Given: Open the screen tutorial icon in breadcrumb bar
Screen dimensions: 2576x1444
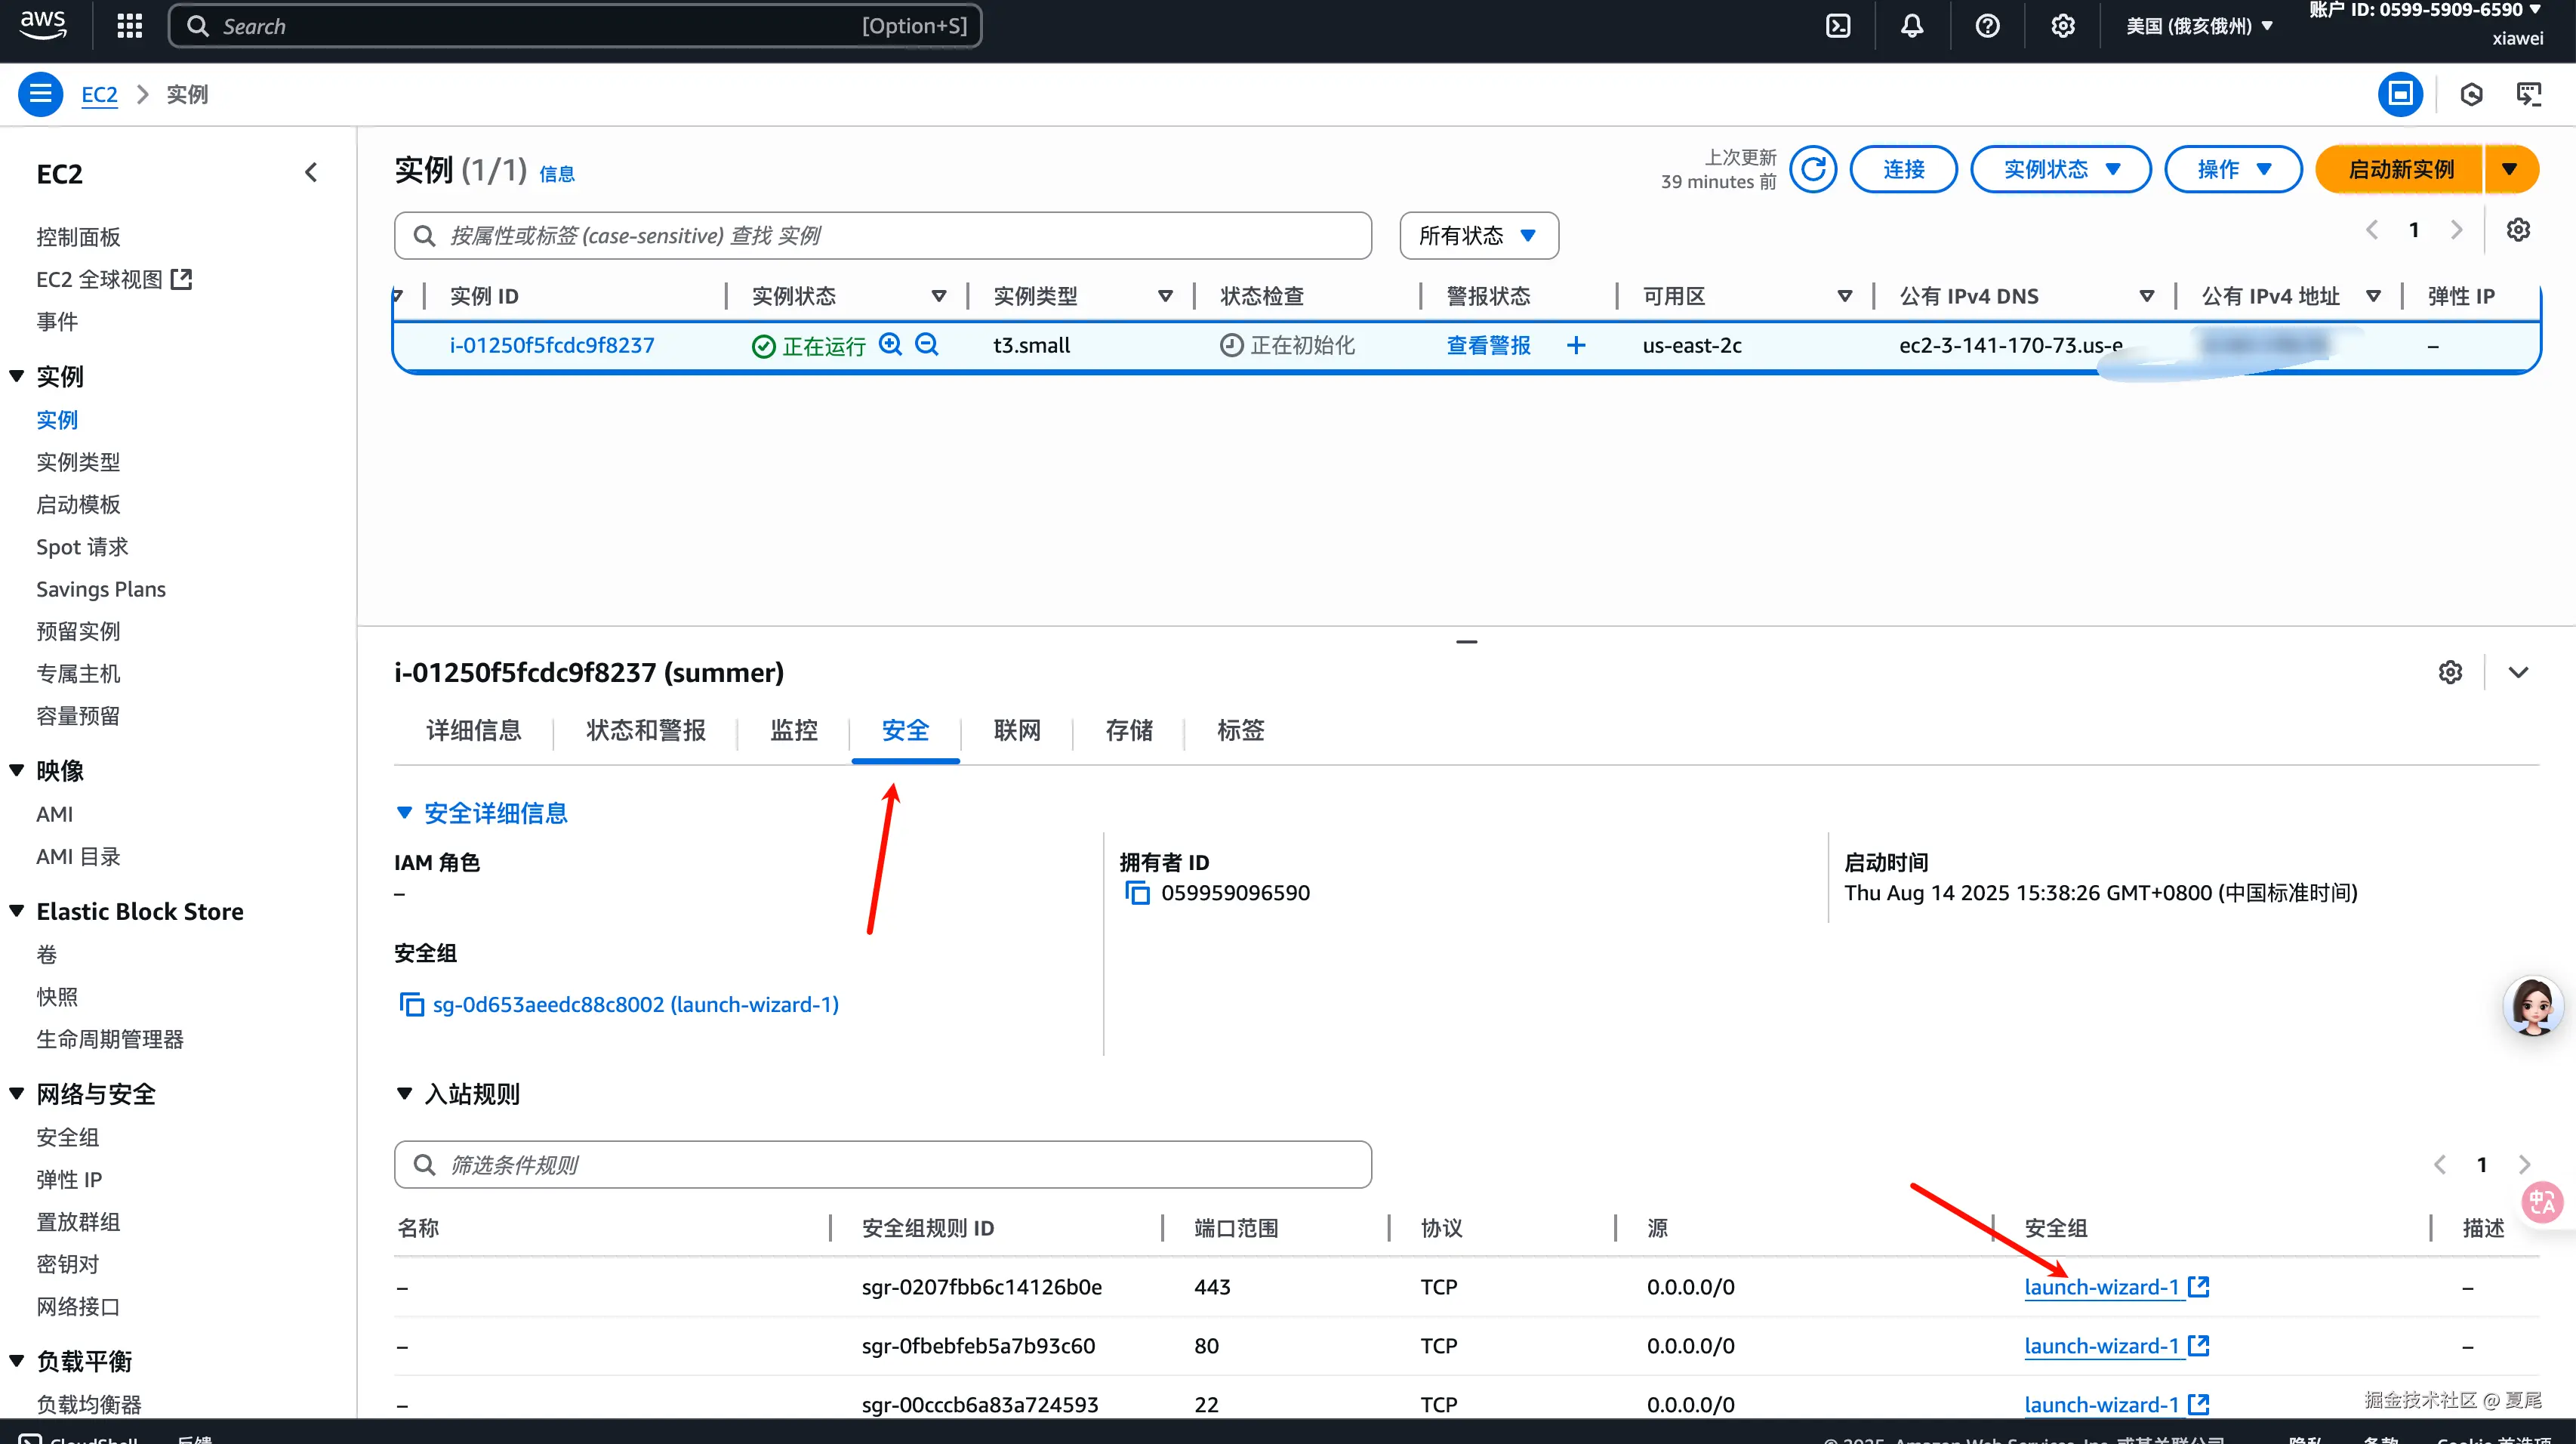Looking at the screenshot, I should point(2529,94).
